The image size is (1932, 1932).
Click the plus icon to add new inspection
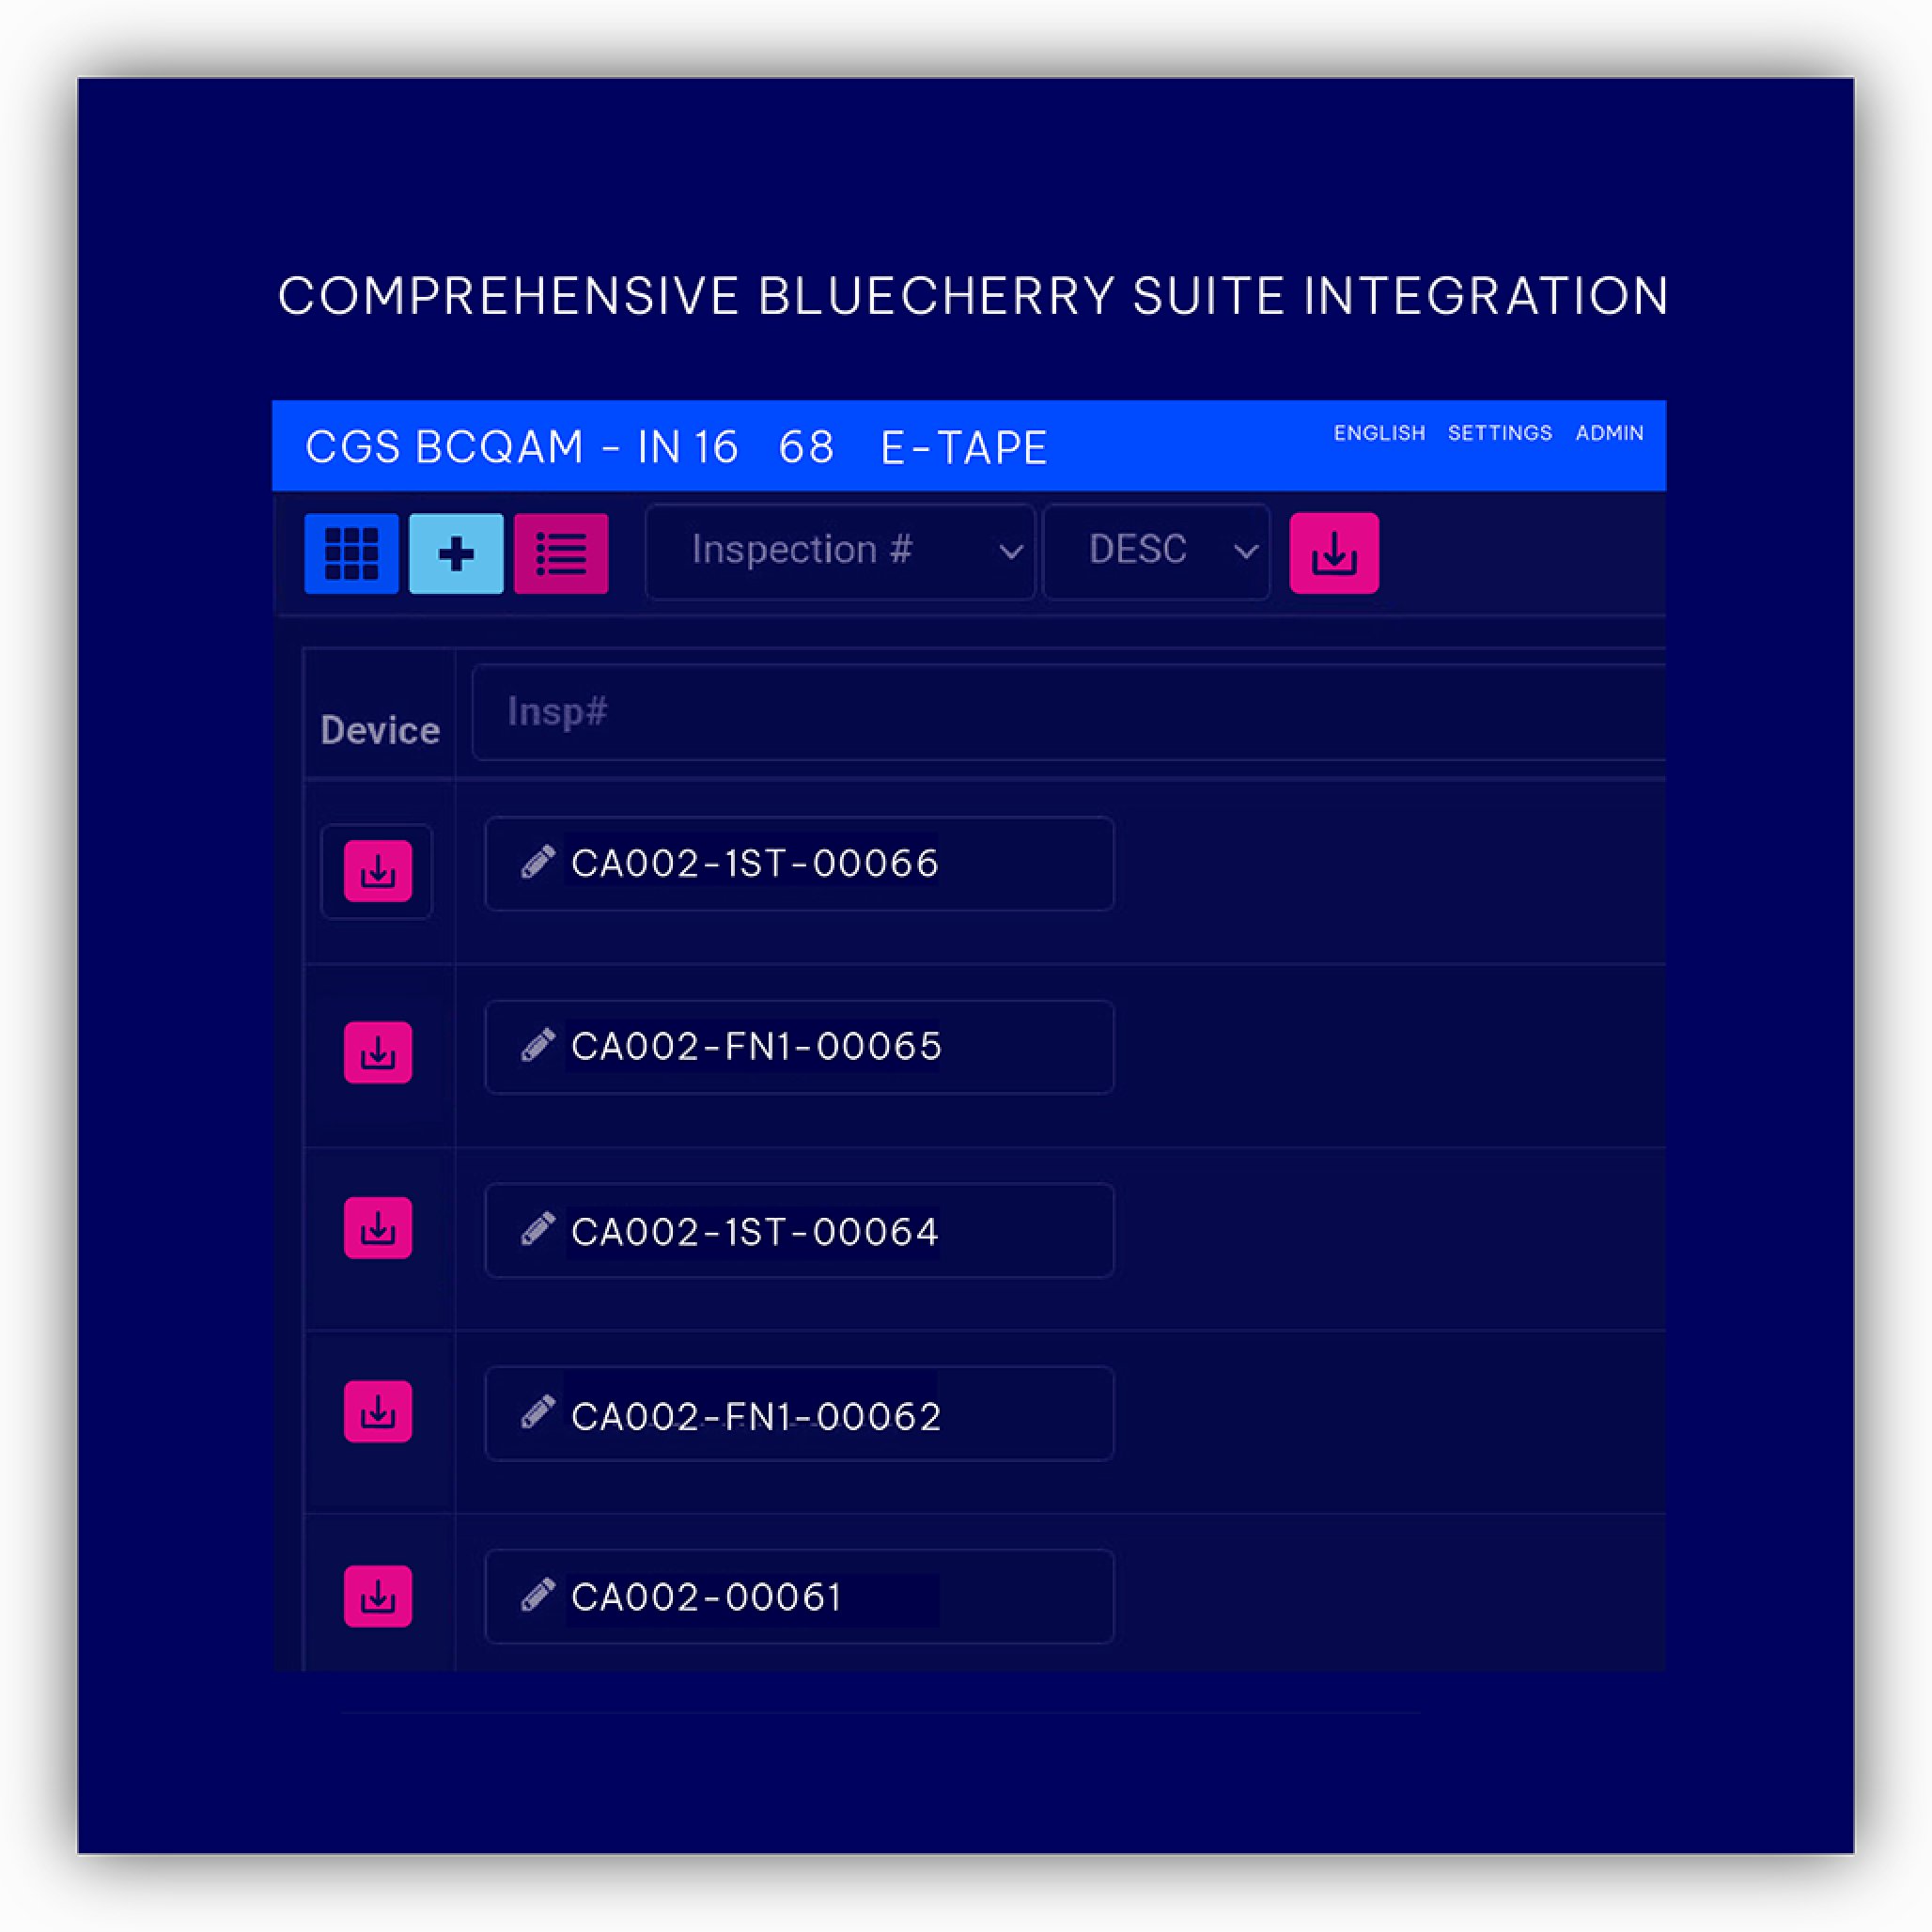pos(456,552)
